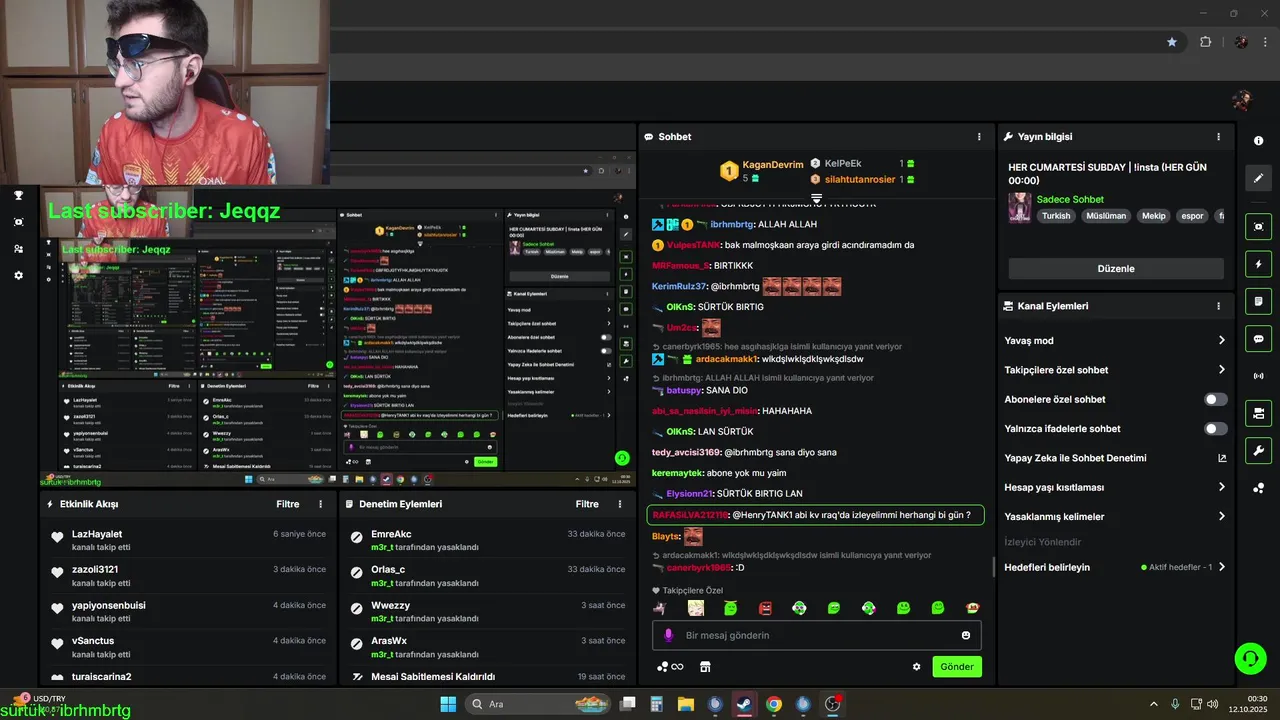Image resolution: width=1280 pixels, height=720 pixels.
Task: Open the shop storefront icon below chat
Action: point(705,667)
